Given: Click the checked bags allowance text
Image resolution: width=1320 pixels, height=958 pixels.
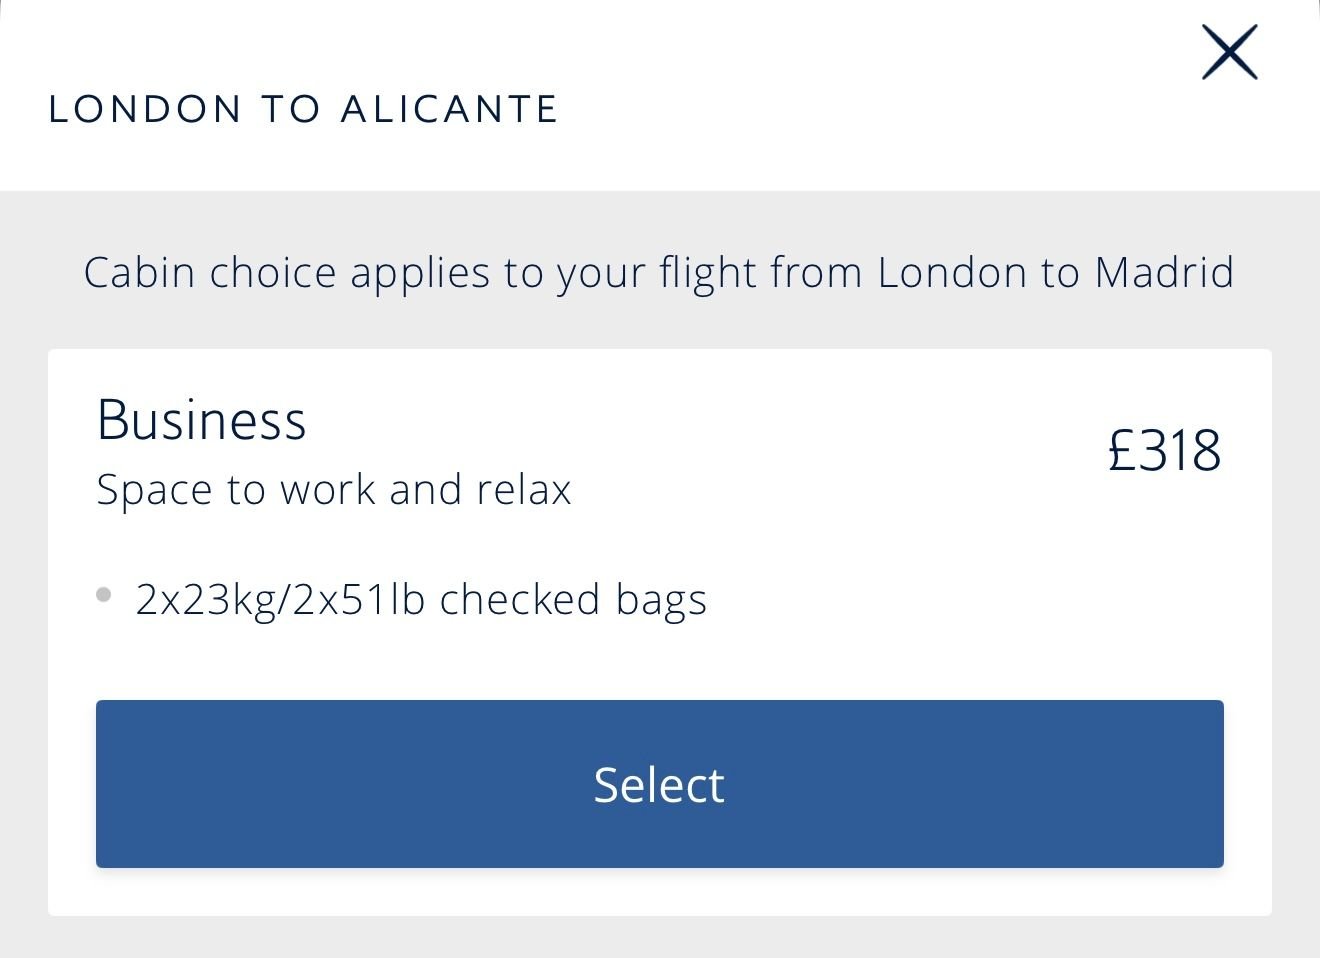Looking at the screenshot, I should tap(421, 600).
